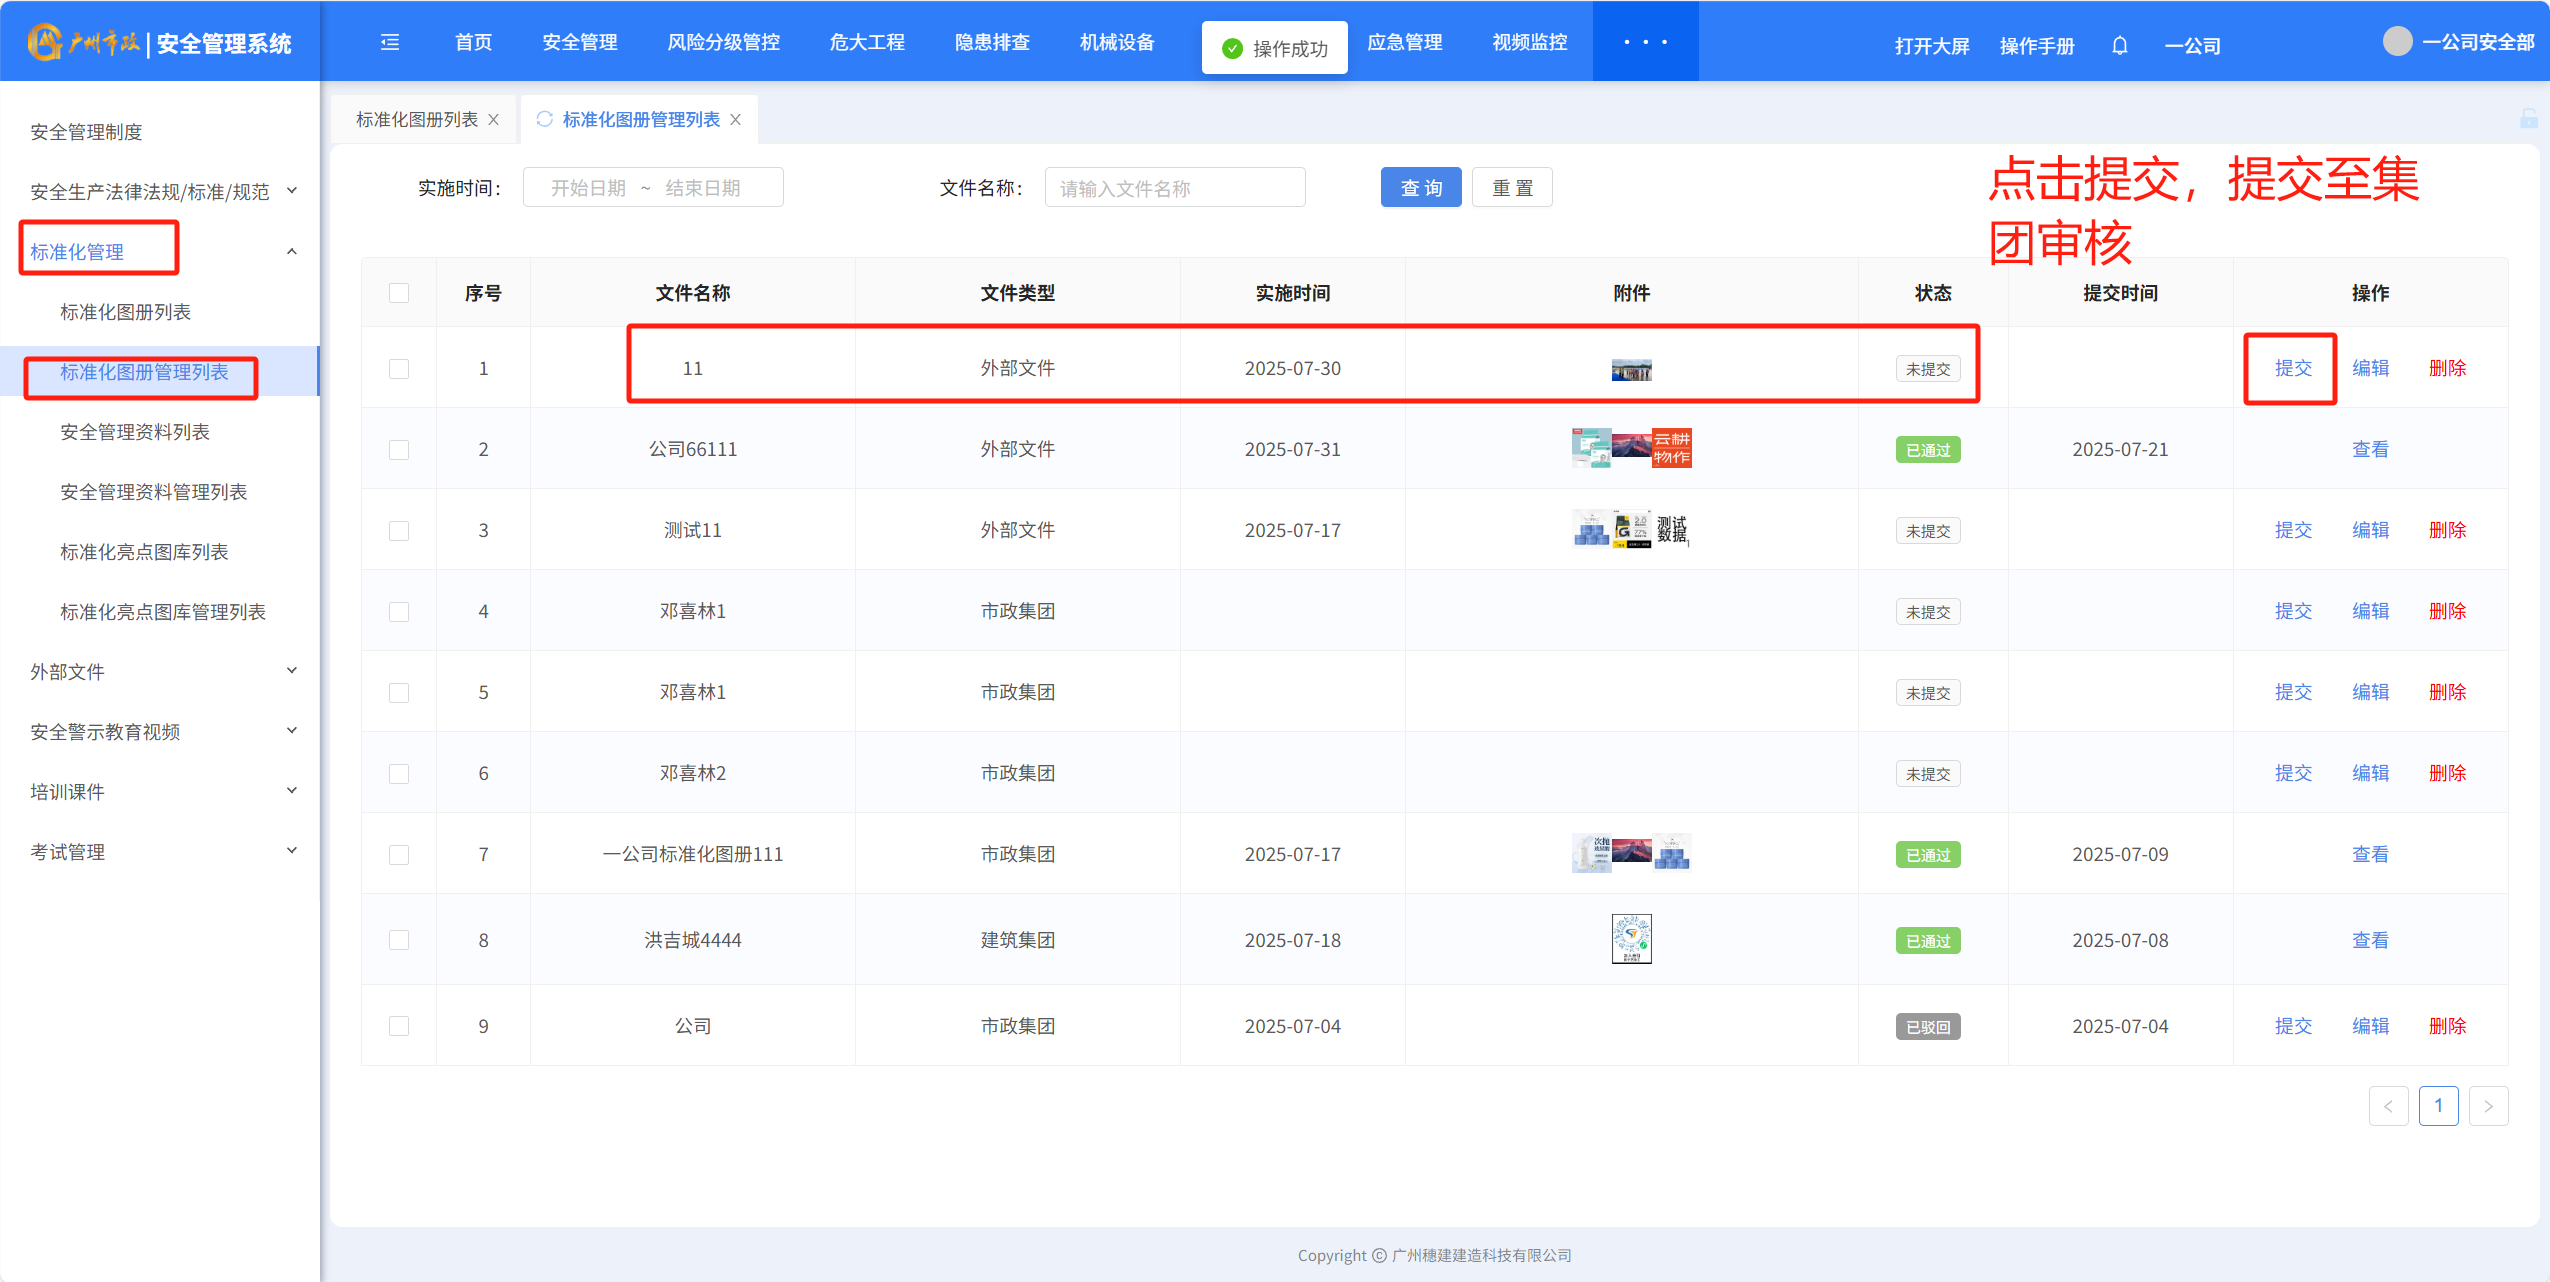Open the notification bell icon

[x=2119, y=46]
